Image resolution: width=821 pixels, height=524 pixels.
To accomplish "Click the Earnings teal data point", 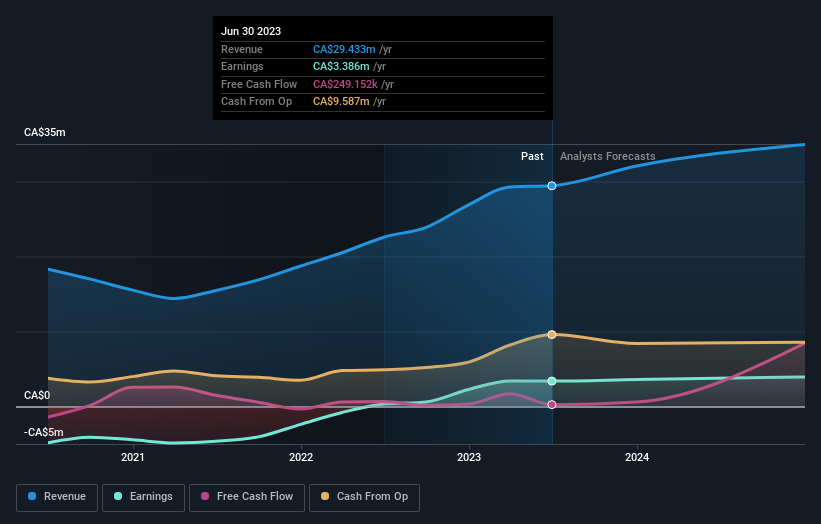I will 552,381.
